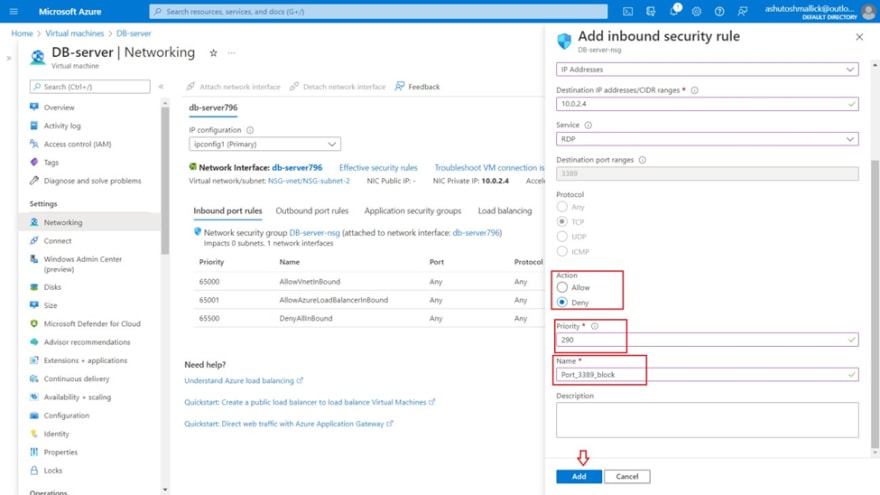Select the db-server796 interface tab
Screen dimensions: 880x495
point(213,108)
